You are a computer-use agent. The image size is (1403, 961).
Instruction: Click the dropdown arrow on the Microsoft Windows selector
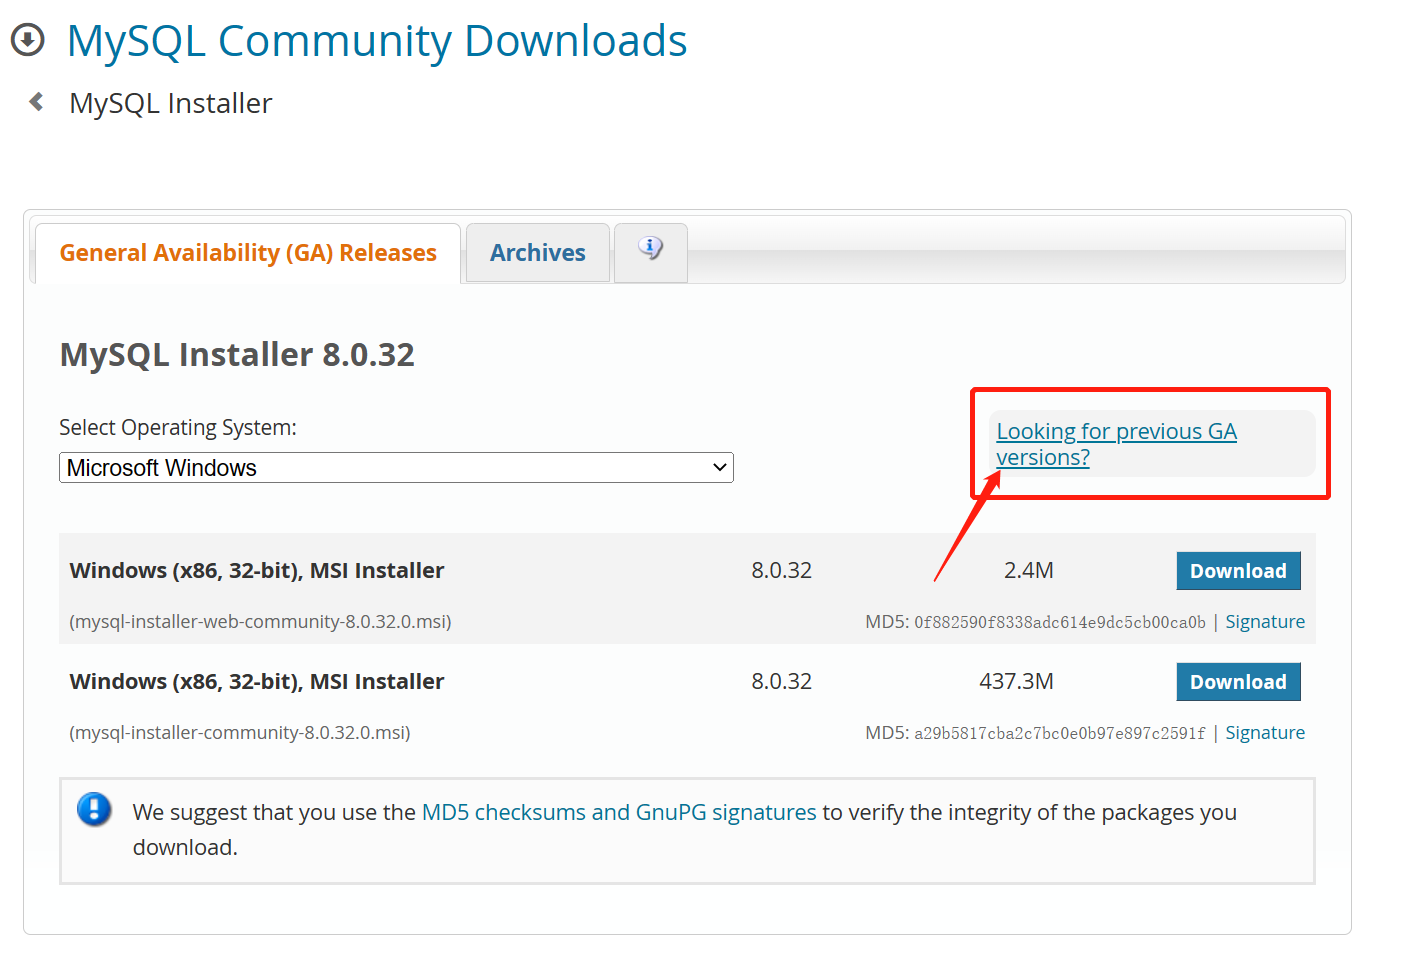point(718,467)
